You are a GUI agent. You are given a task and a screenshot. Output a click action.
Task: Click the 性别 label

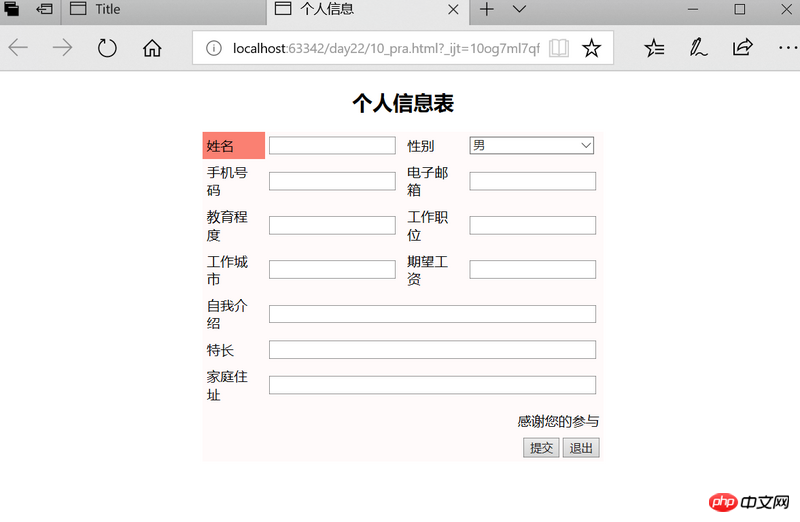coord(420,146)
